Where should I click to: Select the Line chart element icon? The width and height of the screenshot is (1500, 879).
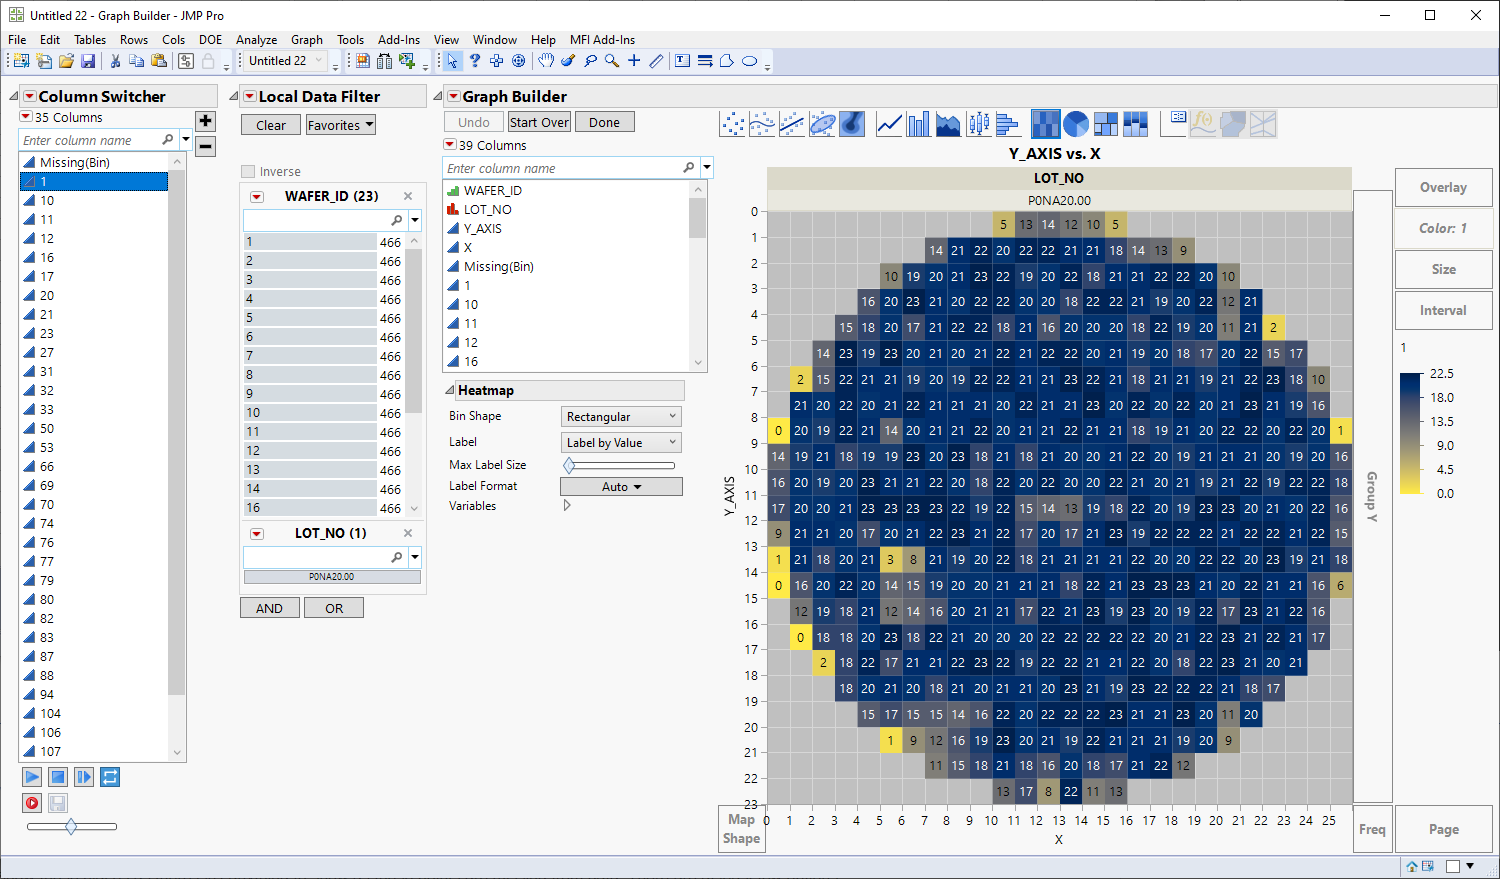pos(889,124)
